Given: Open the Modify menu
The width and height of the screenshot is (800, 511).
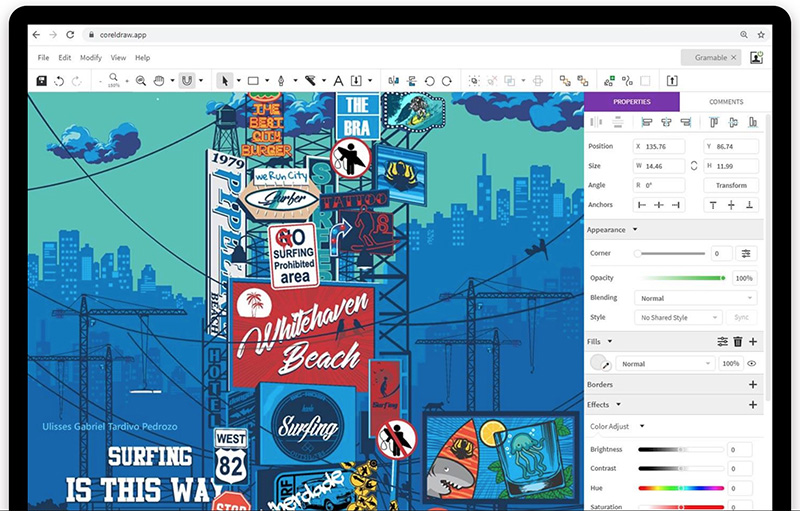Looking at the screenshot, I should [91, 58].
